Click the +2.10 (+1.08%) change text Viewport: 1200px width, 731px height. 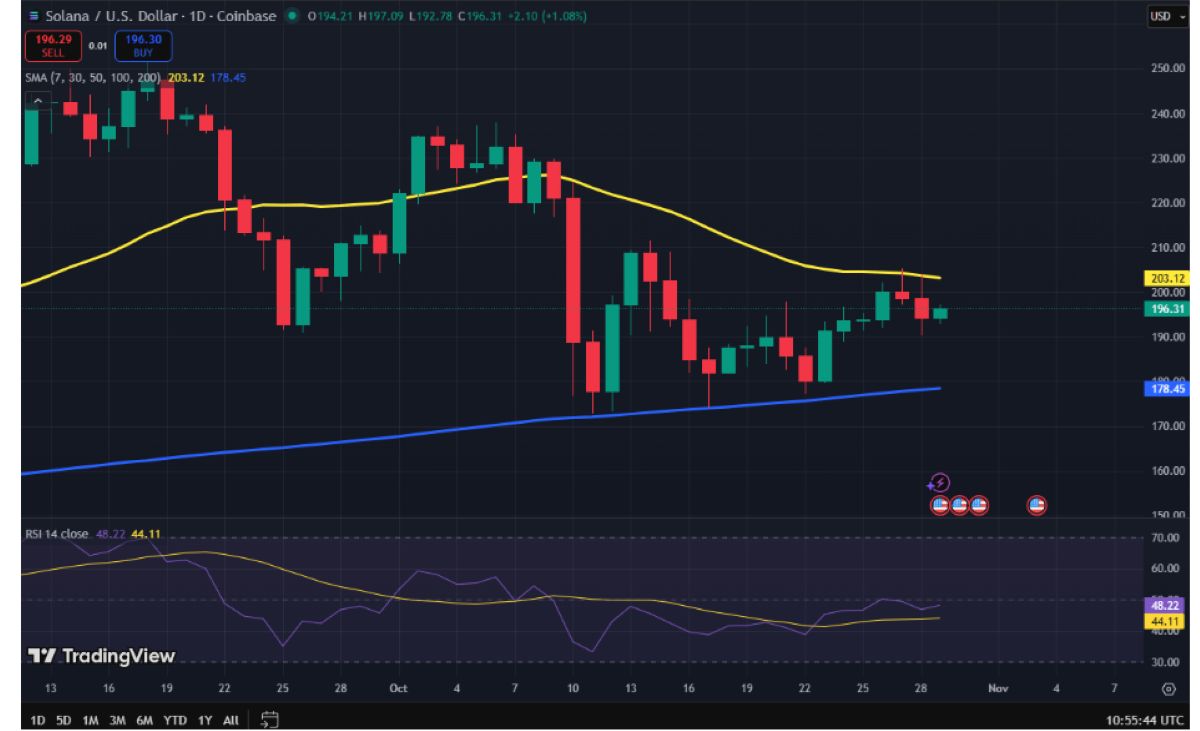pyautogui.click(x=545, y=16)
